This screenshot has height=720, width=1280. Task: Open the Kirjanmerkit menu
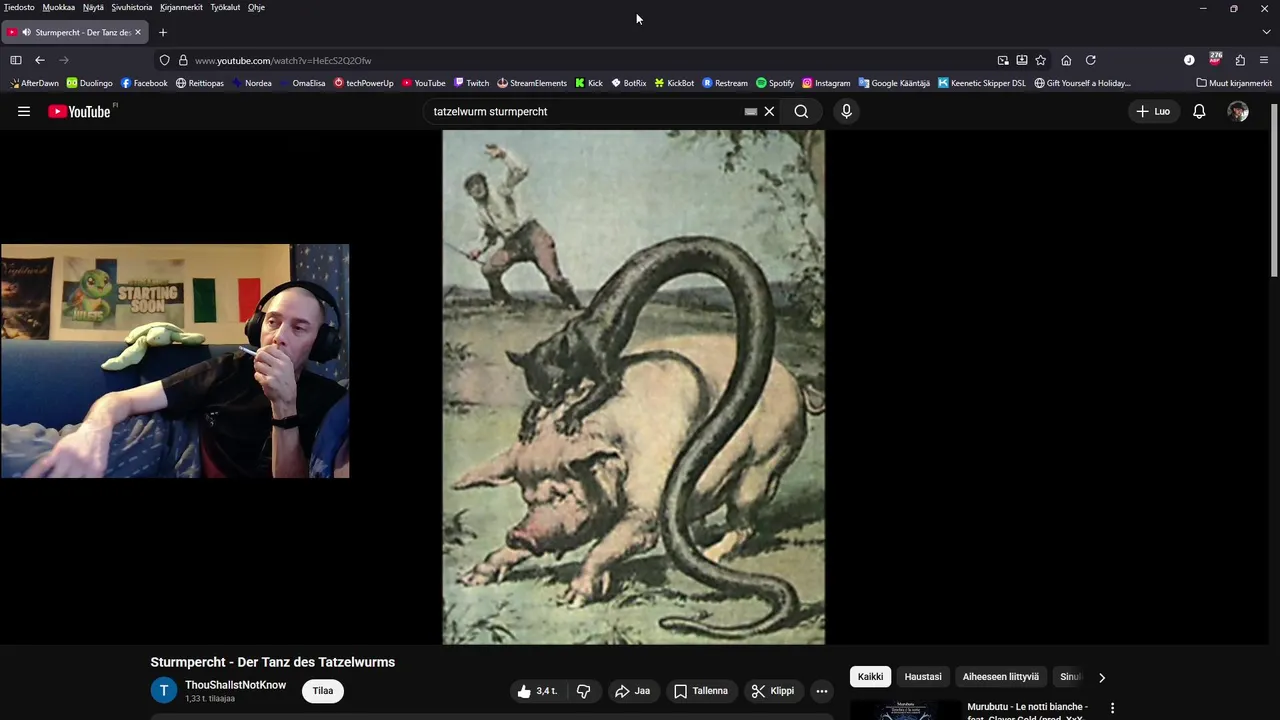(181, 7)
